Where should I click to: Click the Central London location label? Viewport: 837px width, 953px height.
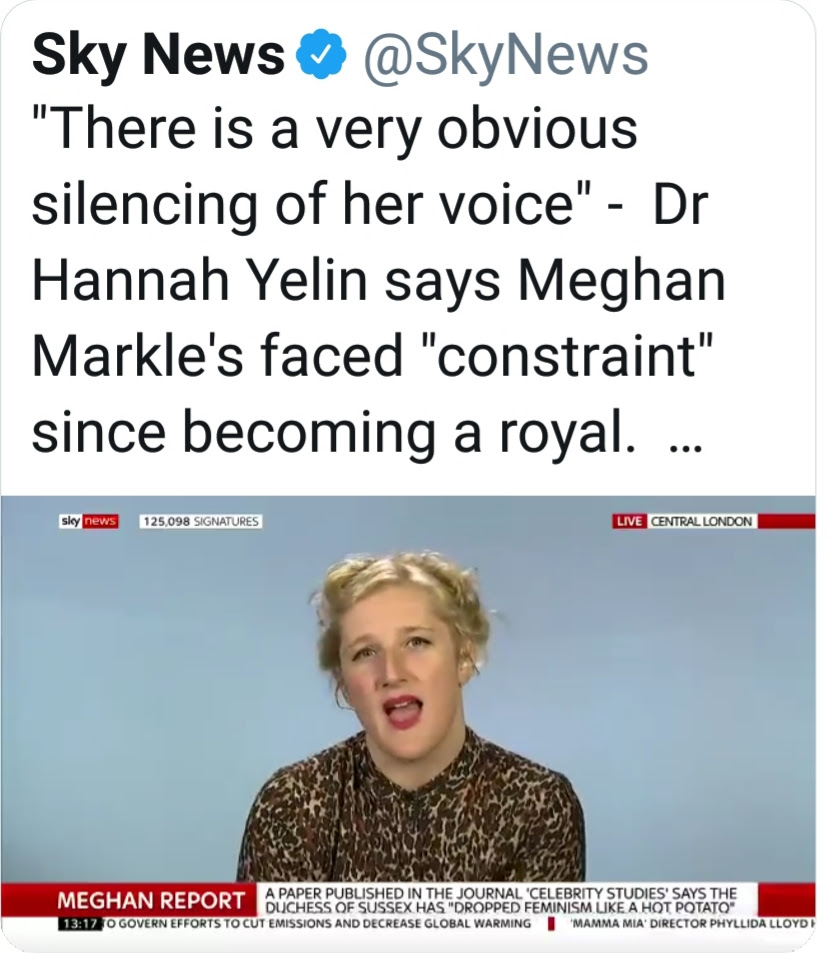point(701,521)
